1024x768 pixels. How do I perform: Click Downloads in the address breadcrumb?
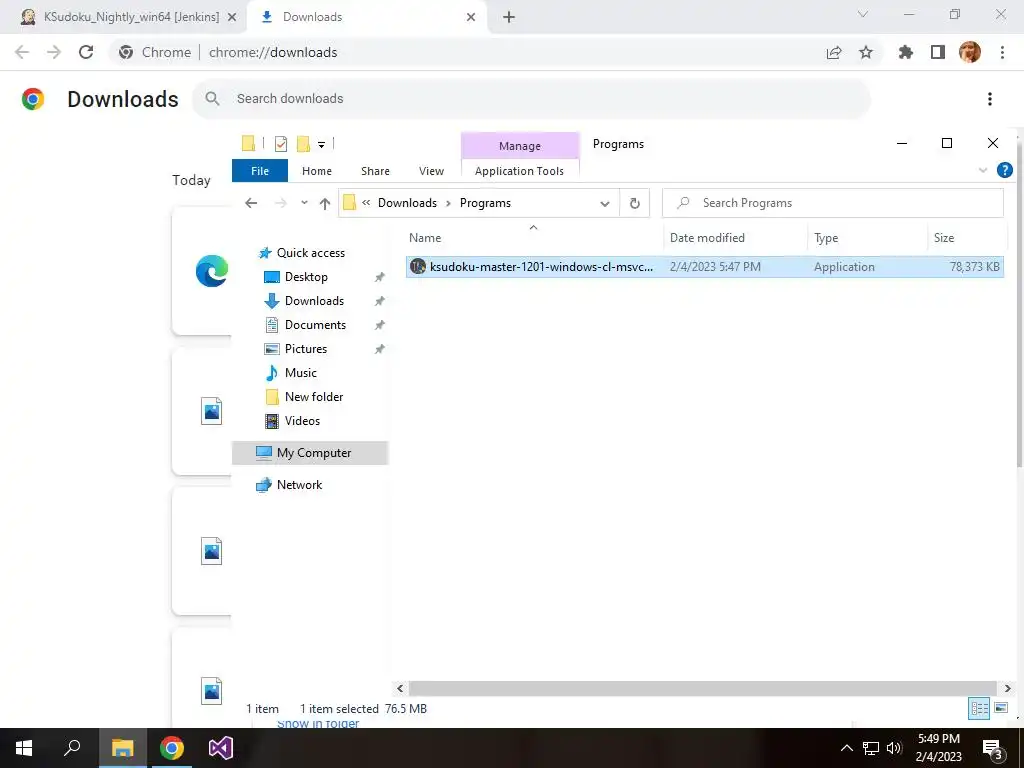408,203
